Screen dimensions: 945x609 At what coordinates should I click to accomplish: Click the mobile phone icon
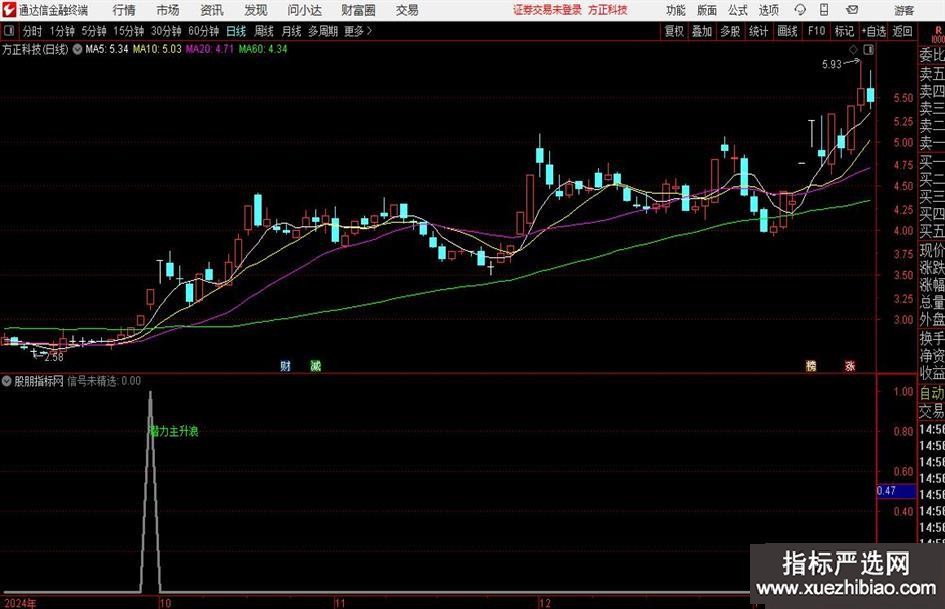pyautogui.click(x=824, y=10)
